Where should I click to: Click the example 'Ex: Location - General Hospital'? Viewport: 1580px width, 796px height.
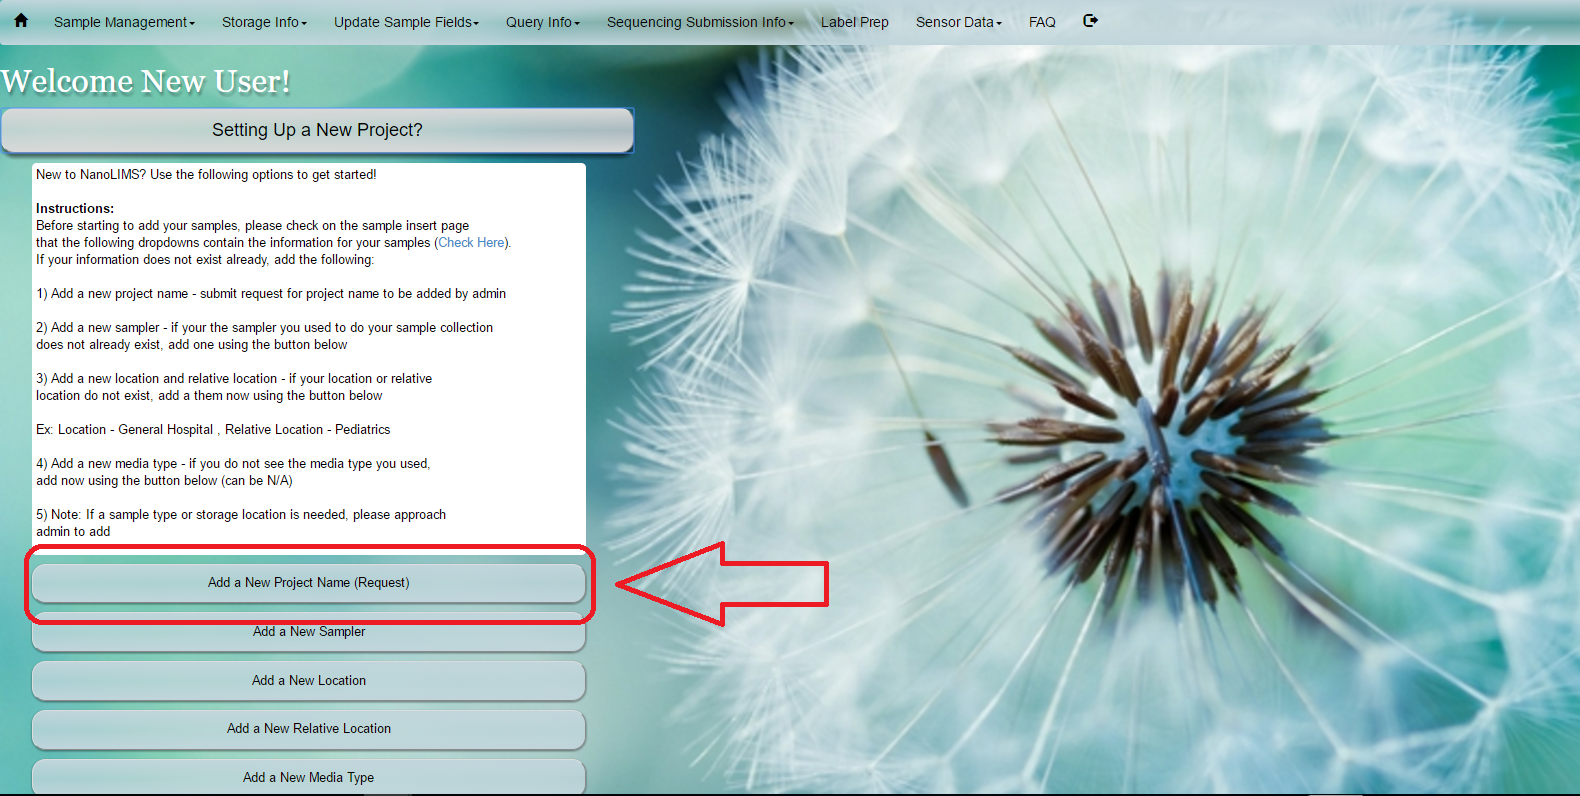213,430
